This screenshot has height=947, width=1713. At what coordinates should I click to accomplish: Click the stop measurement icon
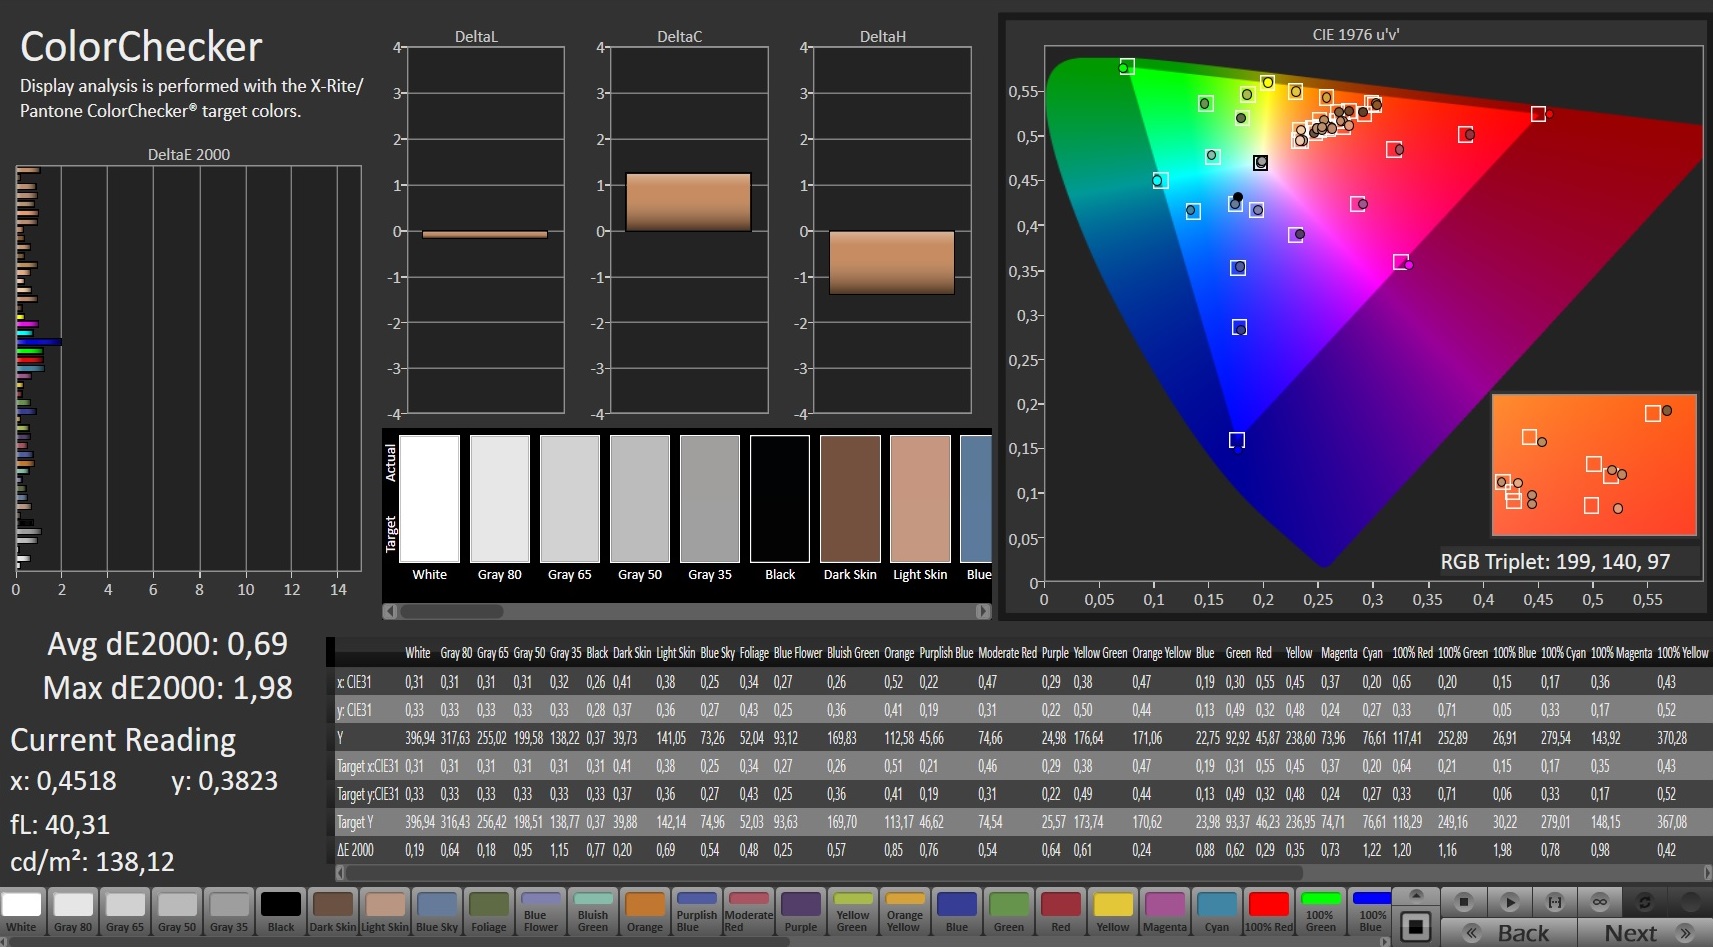coord(1463,901)
